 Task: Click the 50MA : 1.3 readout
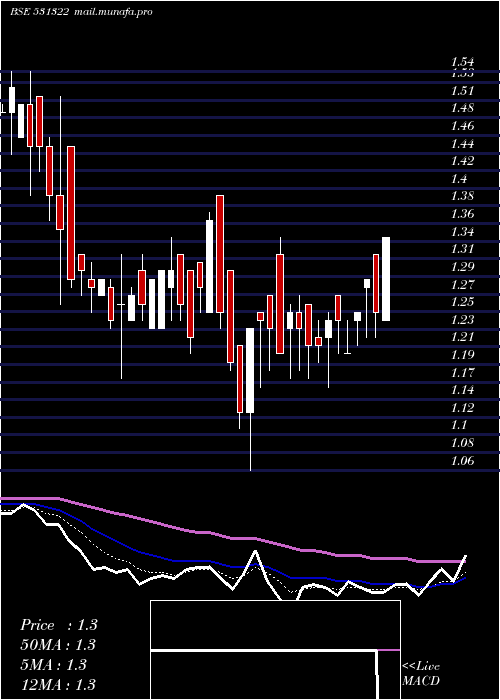(x=58, y=645)
